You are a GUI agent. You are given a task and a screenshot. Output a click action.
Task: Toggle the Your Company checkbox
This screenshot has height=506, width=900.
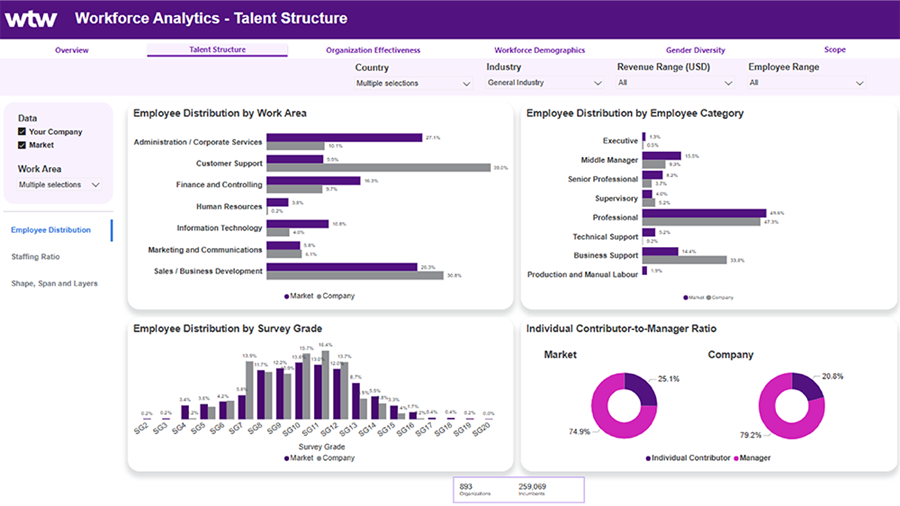pyautogui.click(x=22, y=131)
